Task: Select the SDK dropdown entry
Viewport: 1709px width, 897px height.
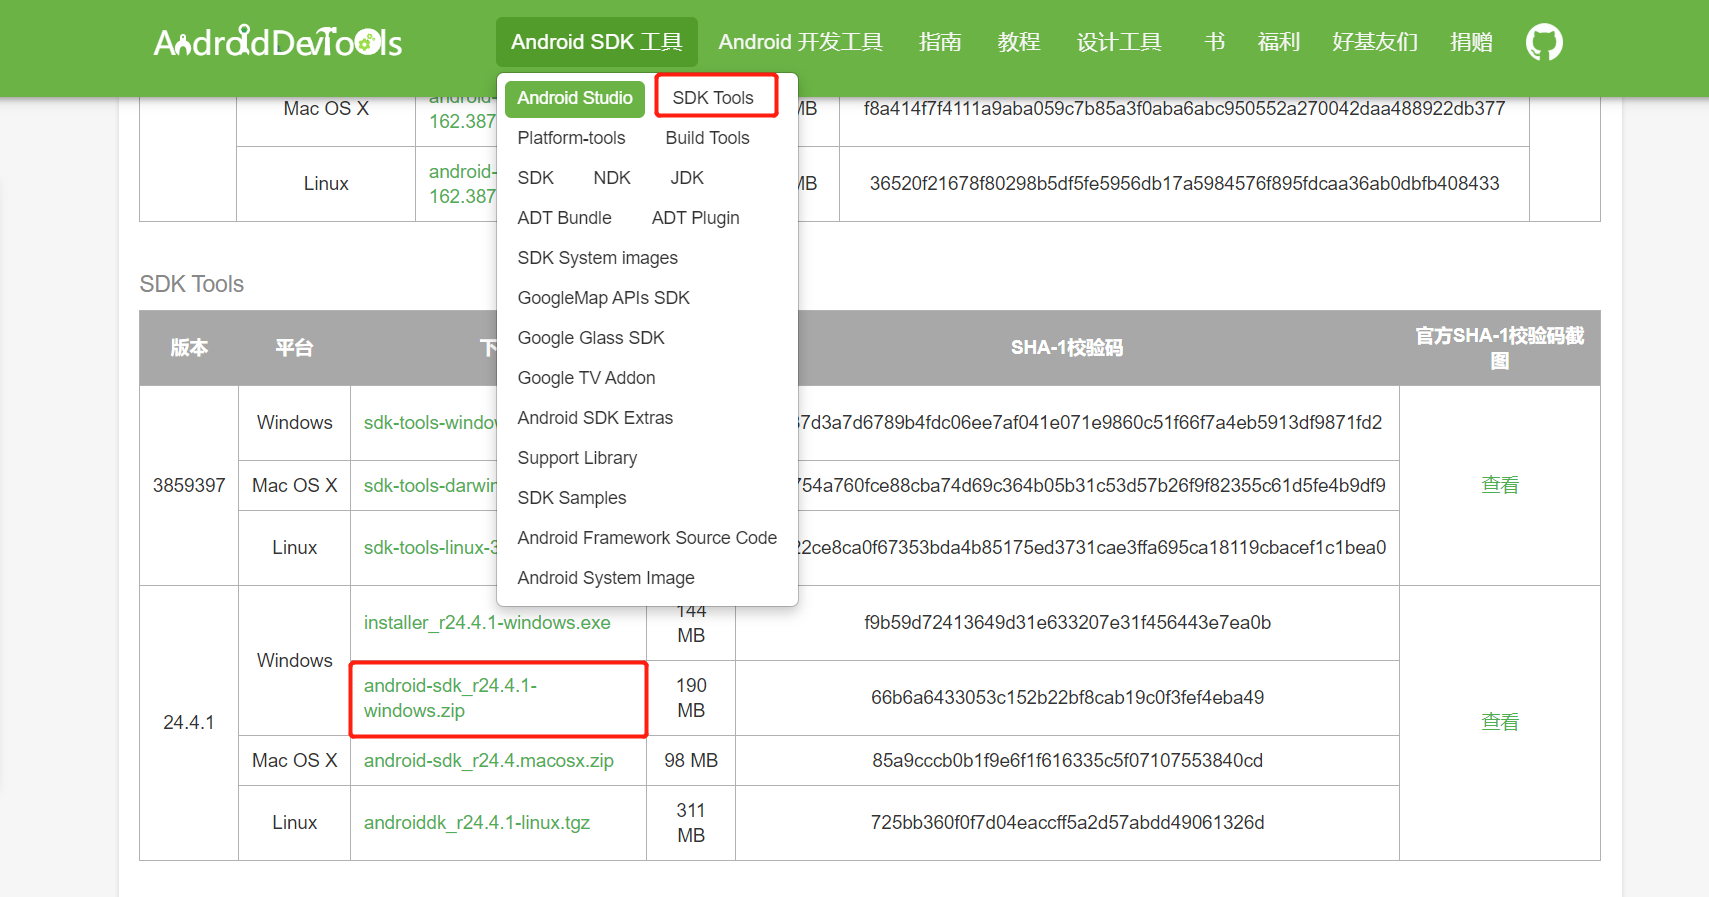Action: [x=536, y=178]
